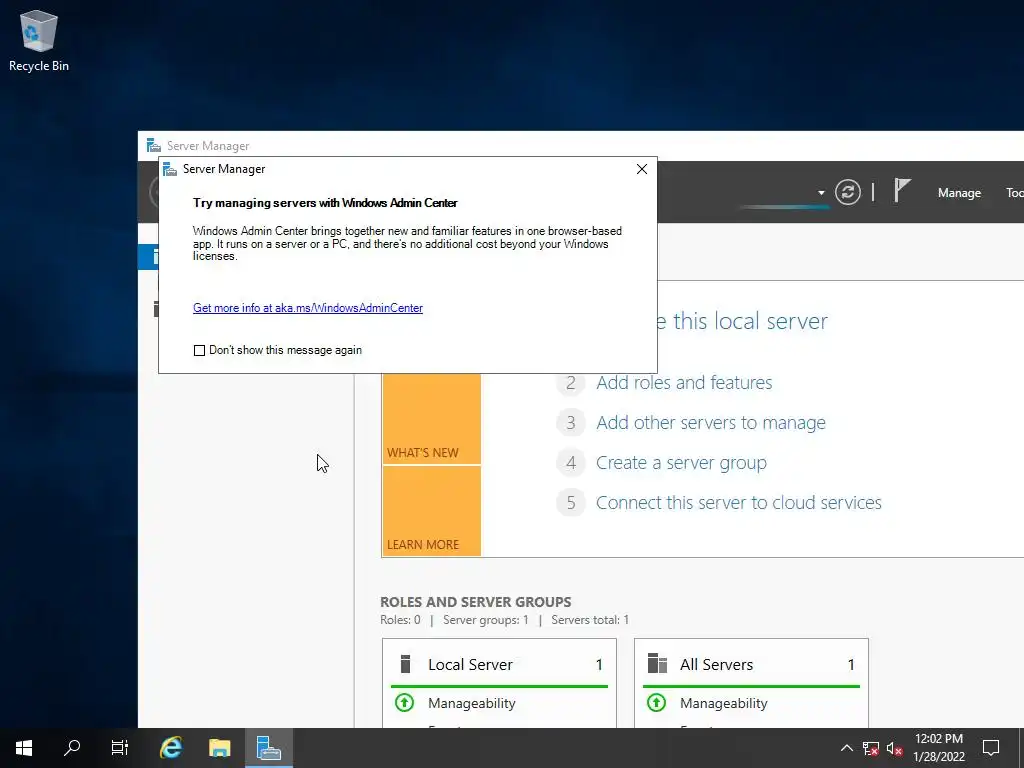The height and width of the screenshot is (768, 1024).
Task: Click the Server Manager dialog title icon
Action: pos(170,169)
